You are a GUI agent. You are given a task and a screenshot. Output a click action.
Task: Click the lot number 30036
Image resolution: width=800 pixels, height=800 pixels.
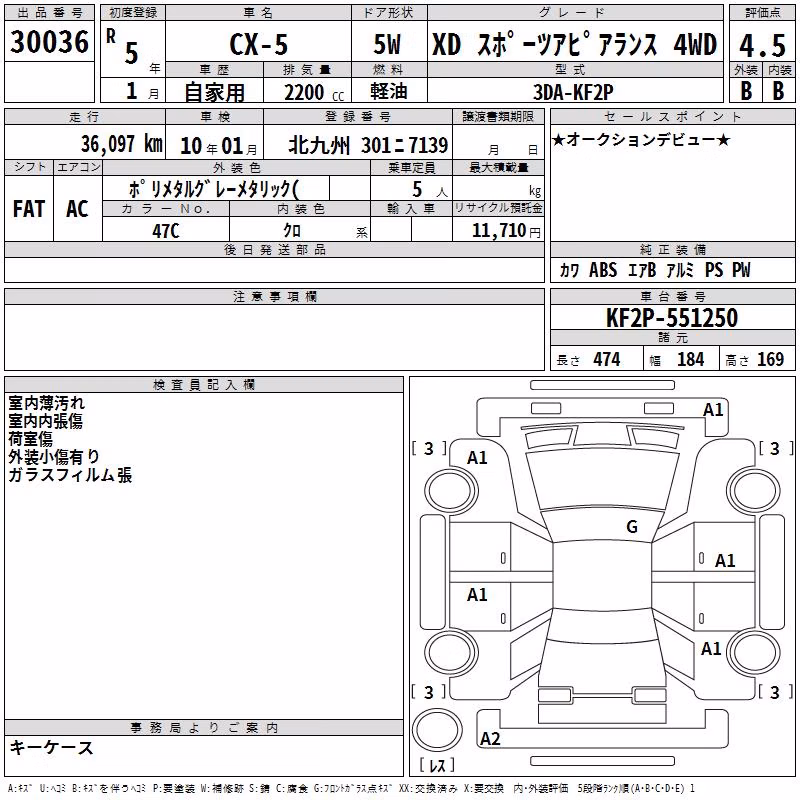tap(49, 42)
